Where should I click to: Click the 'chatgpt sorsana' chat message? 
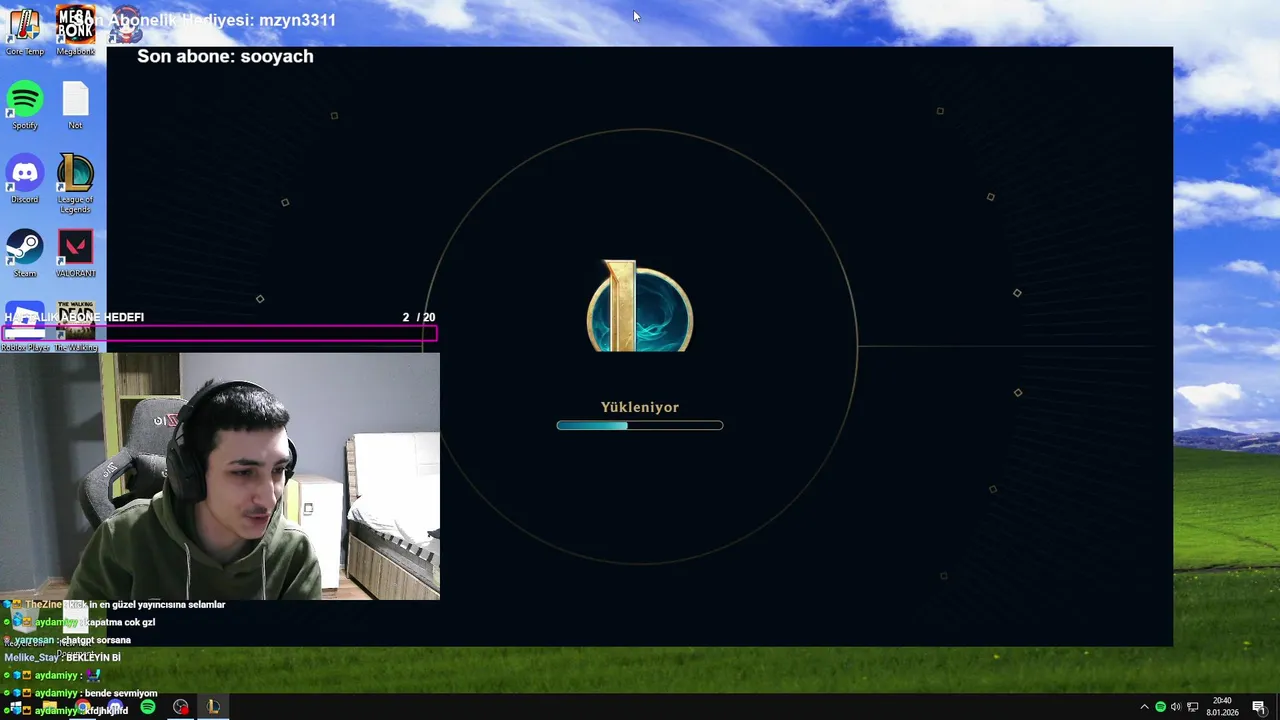tap(96, 640)
